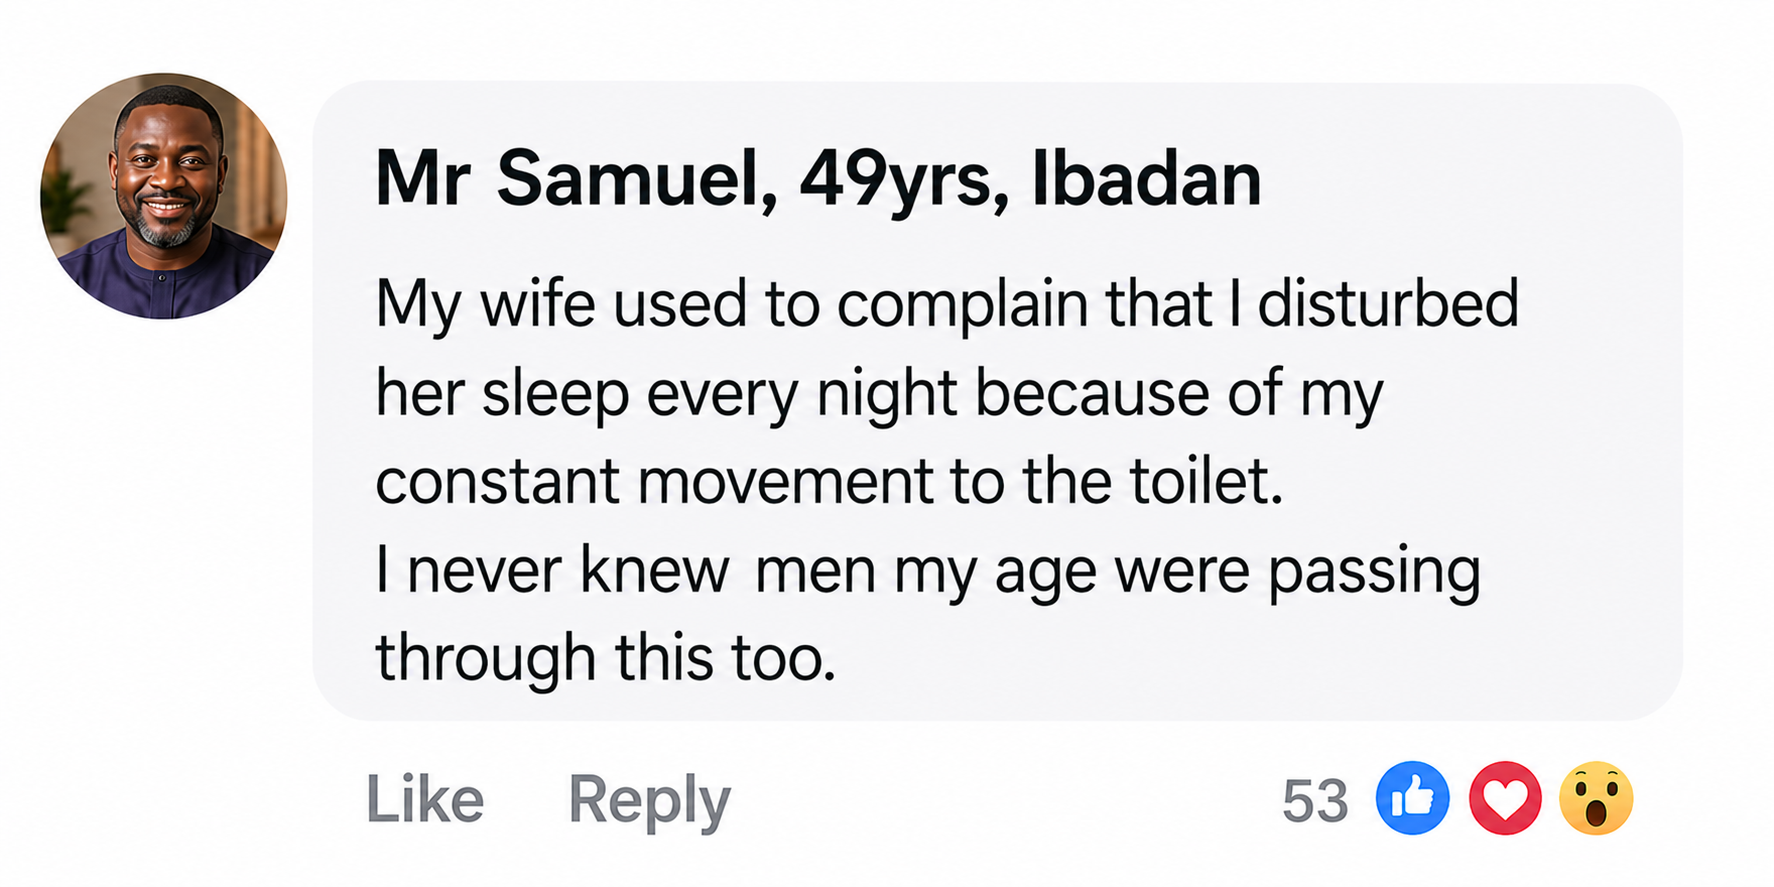
Task: Click the word "disturbed" in the comment
Action: pos(1388,302)
